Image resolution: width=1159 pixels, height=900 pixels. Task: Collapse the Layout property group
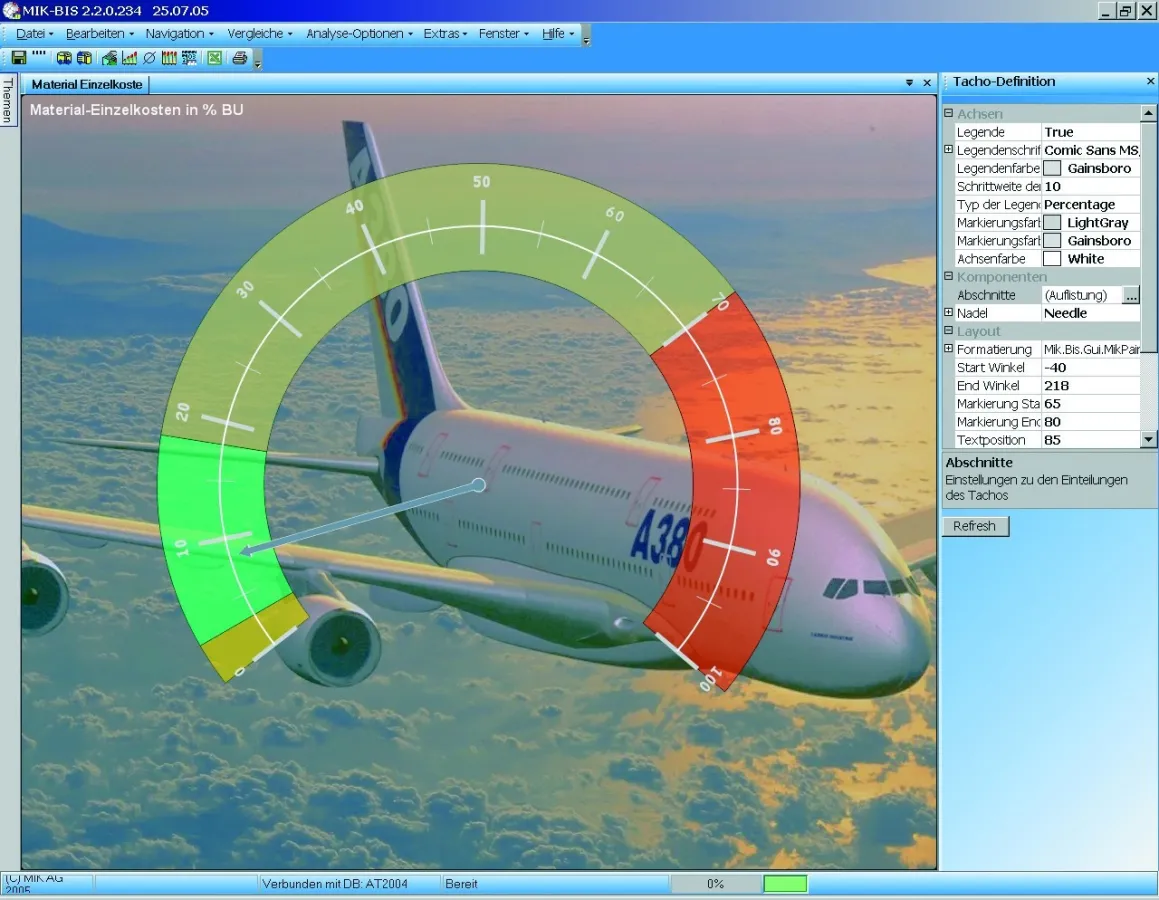click(x=948, y=331)
